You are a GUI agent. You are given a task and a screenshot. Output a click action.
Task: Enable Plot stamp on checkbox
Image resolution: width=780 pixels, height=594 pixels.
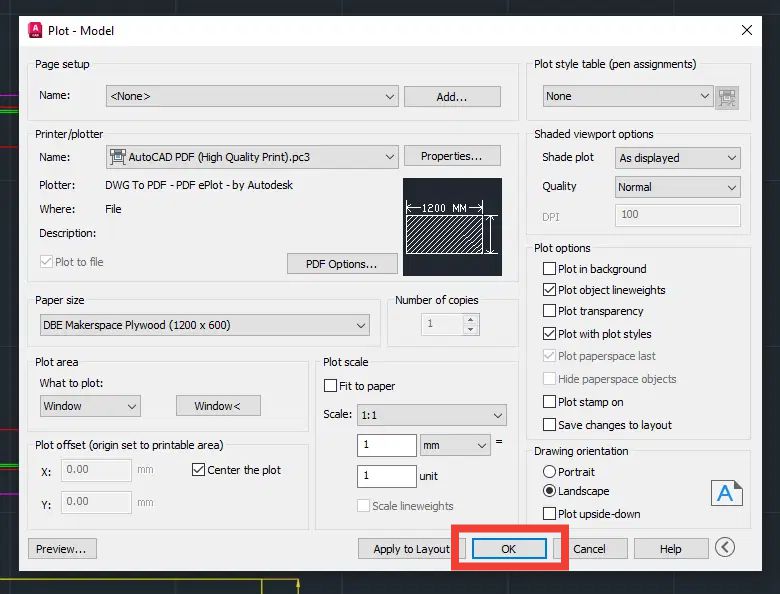549,401
